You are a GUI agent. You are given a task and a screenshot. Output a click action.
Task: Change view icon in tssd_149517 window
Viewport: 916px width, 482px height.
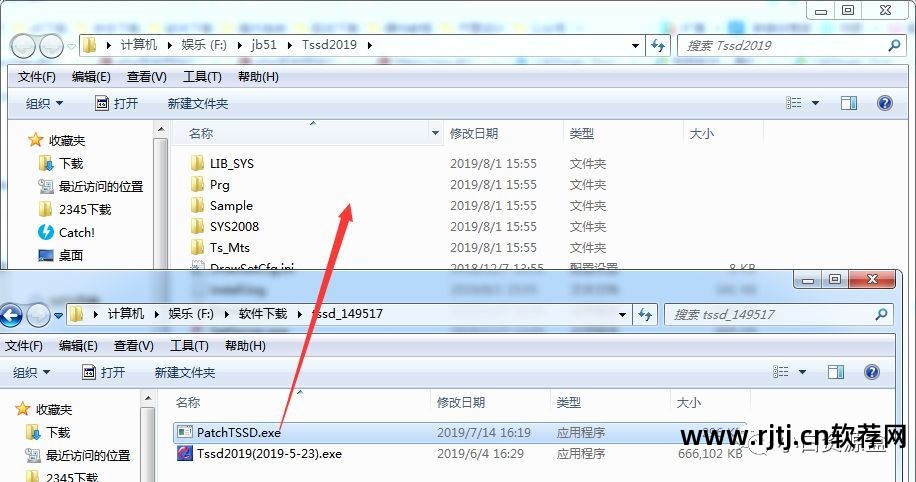coord(780,372)
